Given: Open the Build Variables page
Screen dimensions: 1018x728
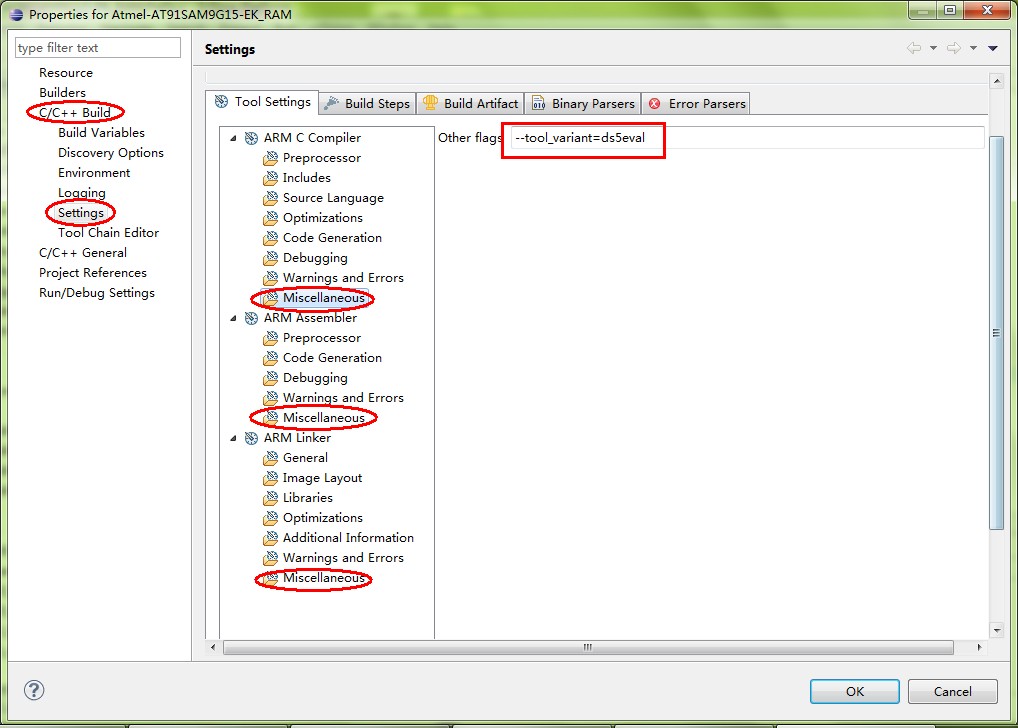Looking at the screenshot, I should (x=101, y=133).
